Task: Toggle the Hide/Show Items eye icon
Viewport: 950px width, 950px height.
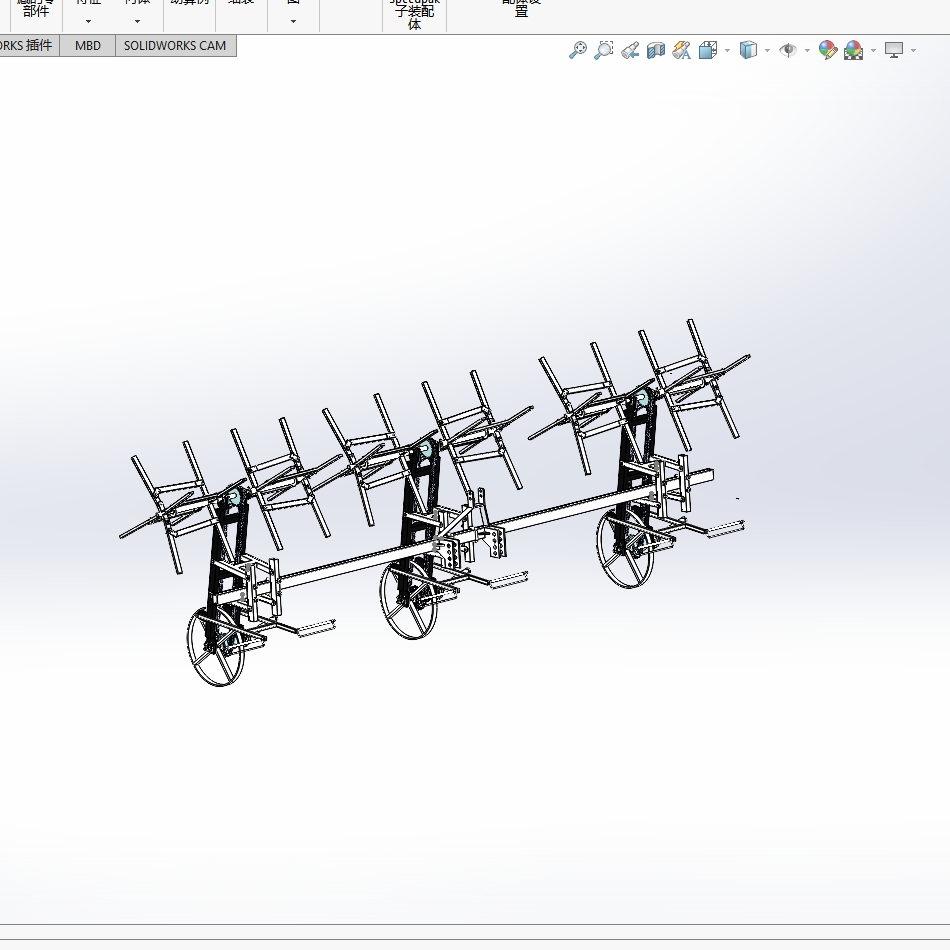Action: pos(788,50)
